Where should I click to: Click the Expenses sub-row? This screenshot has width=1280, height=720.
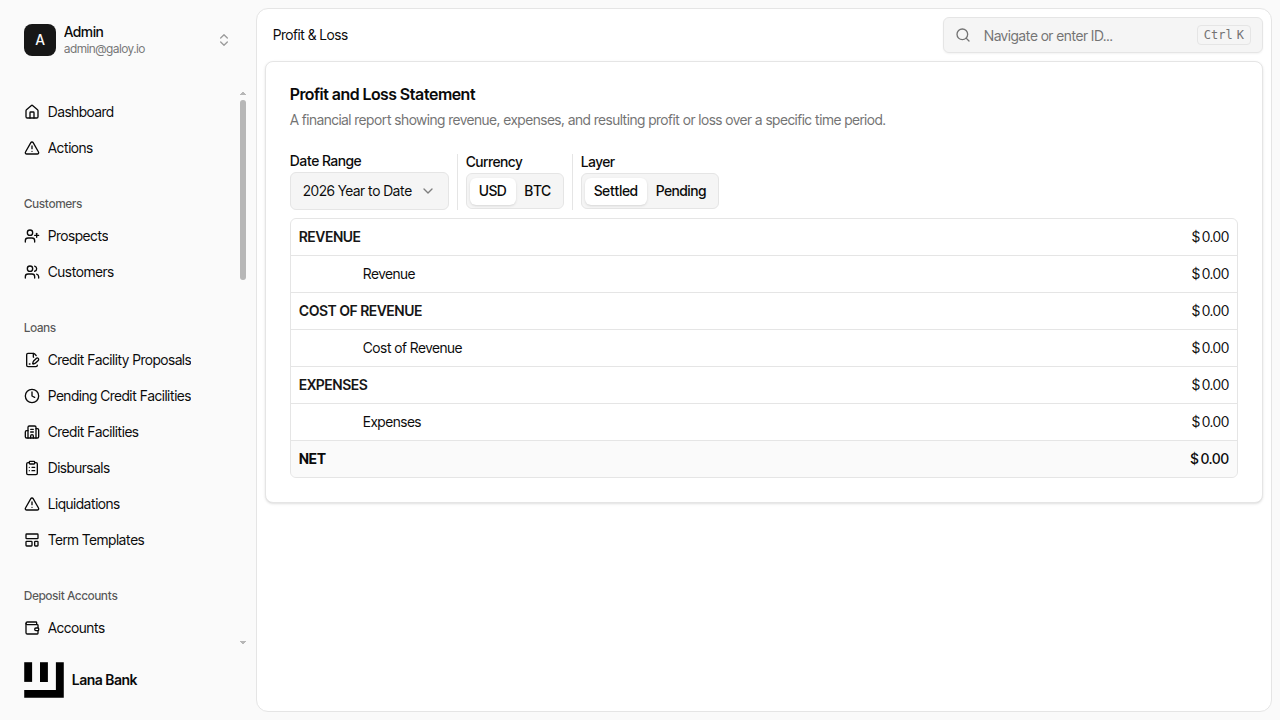764,422
